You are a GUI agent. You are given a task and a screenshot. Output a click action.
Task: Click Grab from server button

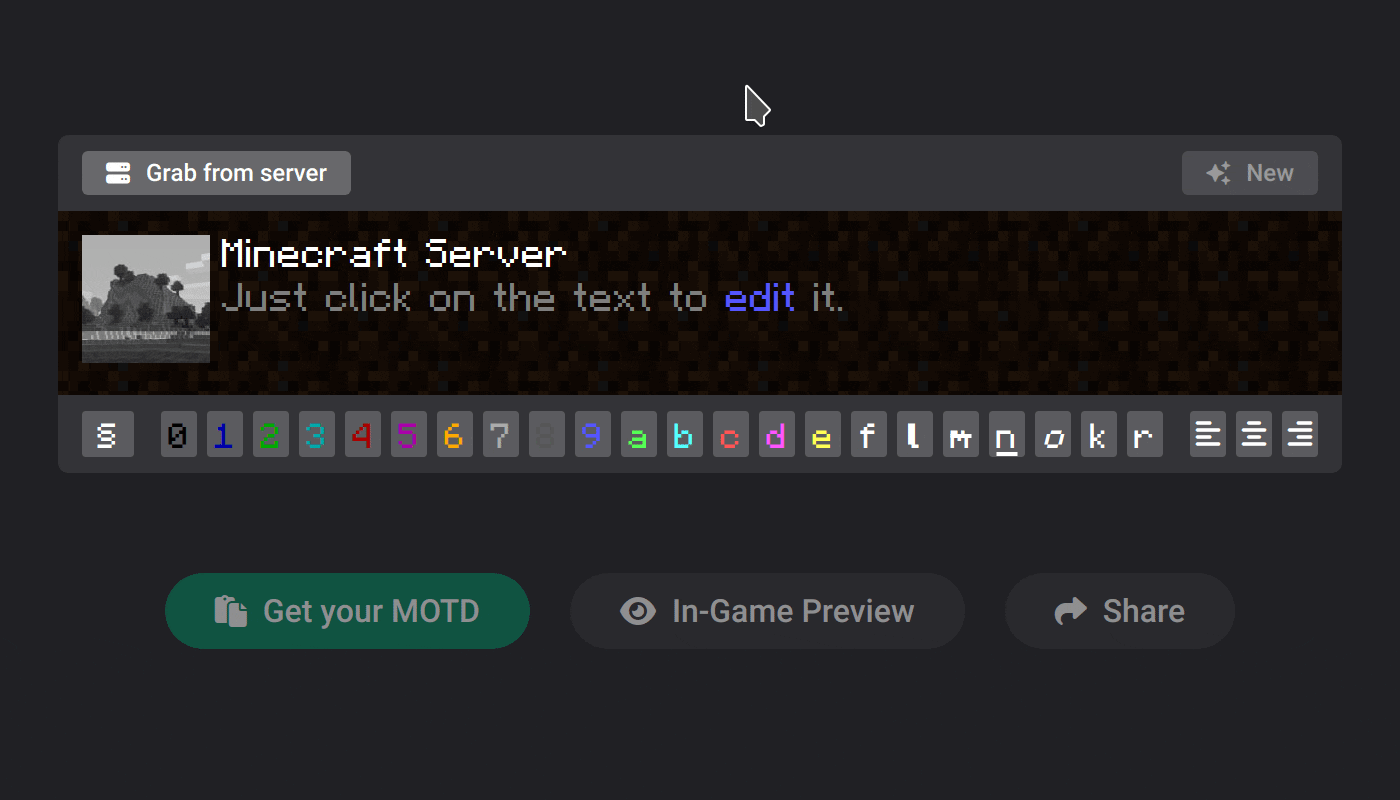[216, 173]
